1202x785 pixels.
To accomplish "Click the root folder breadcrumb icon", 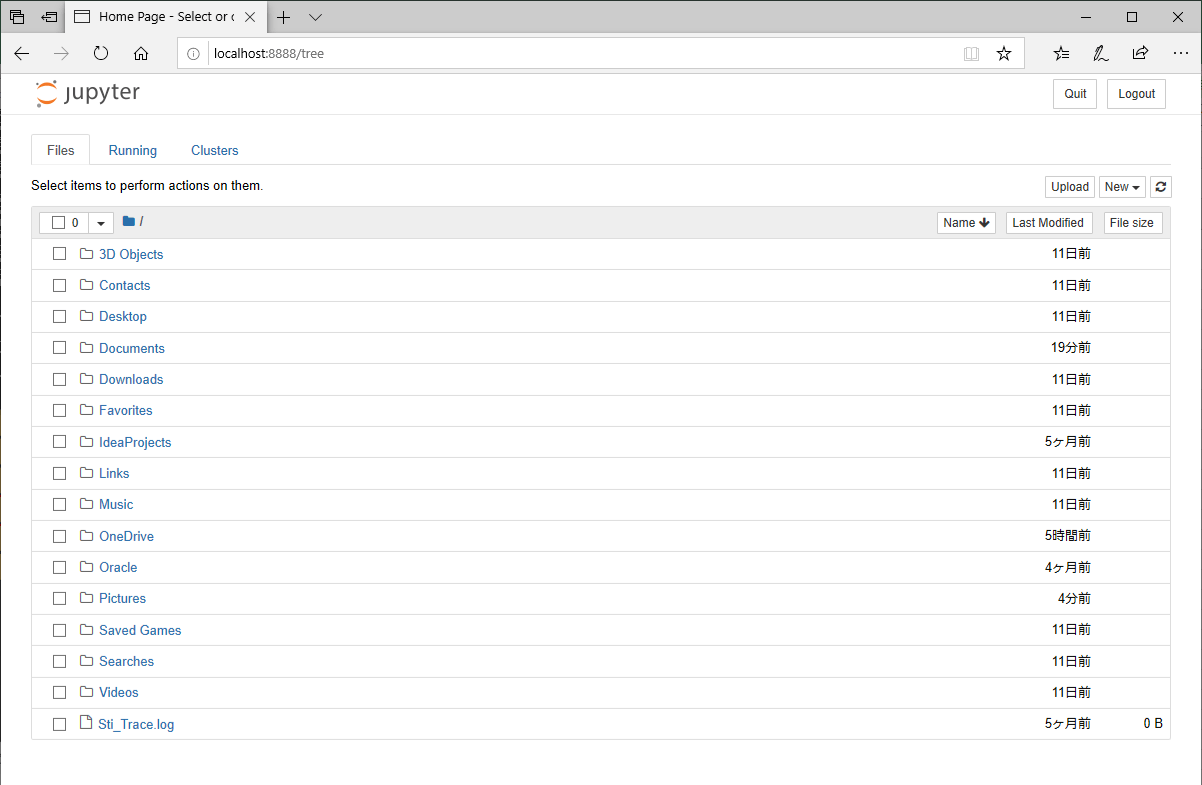I will tap(128, 221).
